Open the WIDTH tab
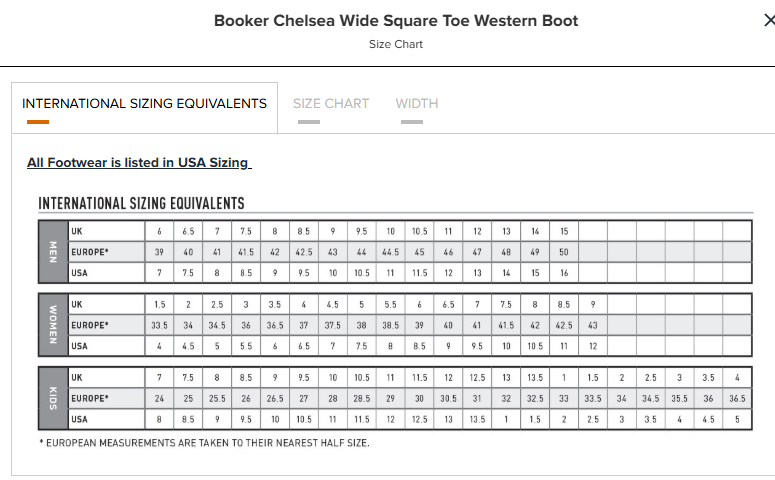The image size is (775, 480). click(417, 103)
